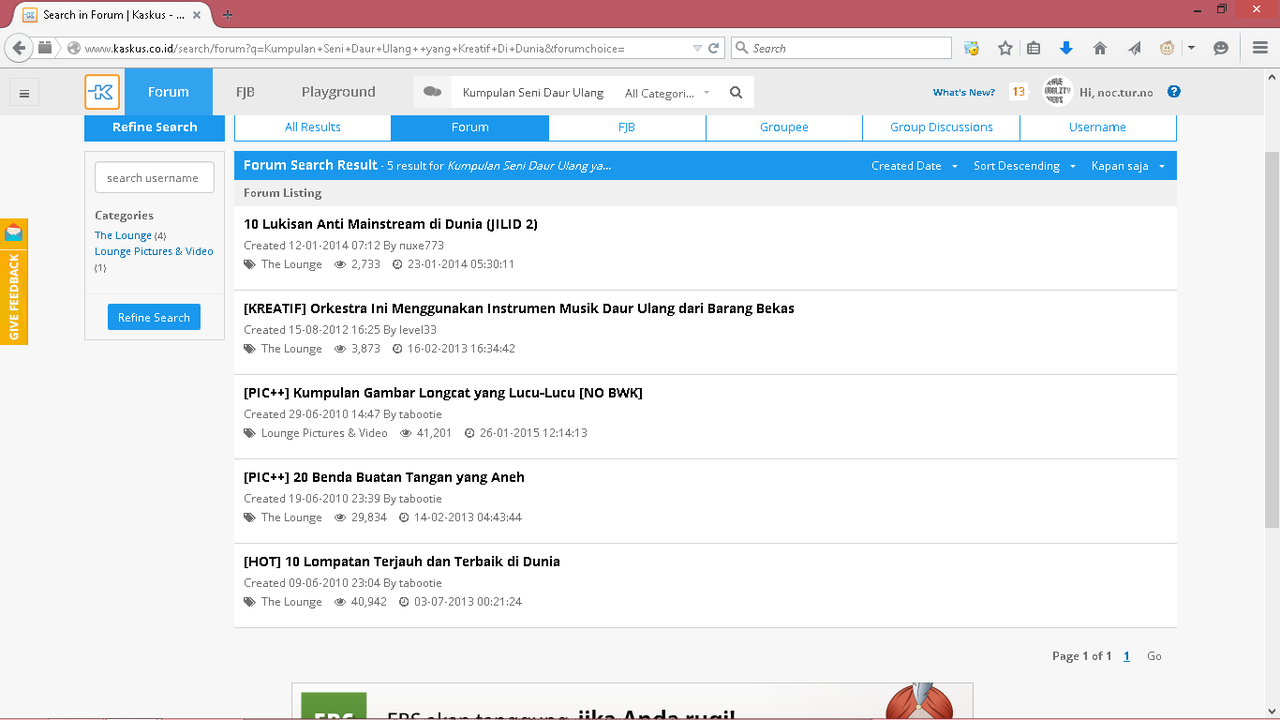The width and height of the screenshot is (1280, 720).
Task: Click Go next to the page number
Action: pyautogui.click(x=1154, y=657)
